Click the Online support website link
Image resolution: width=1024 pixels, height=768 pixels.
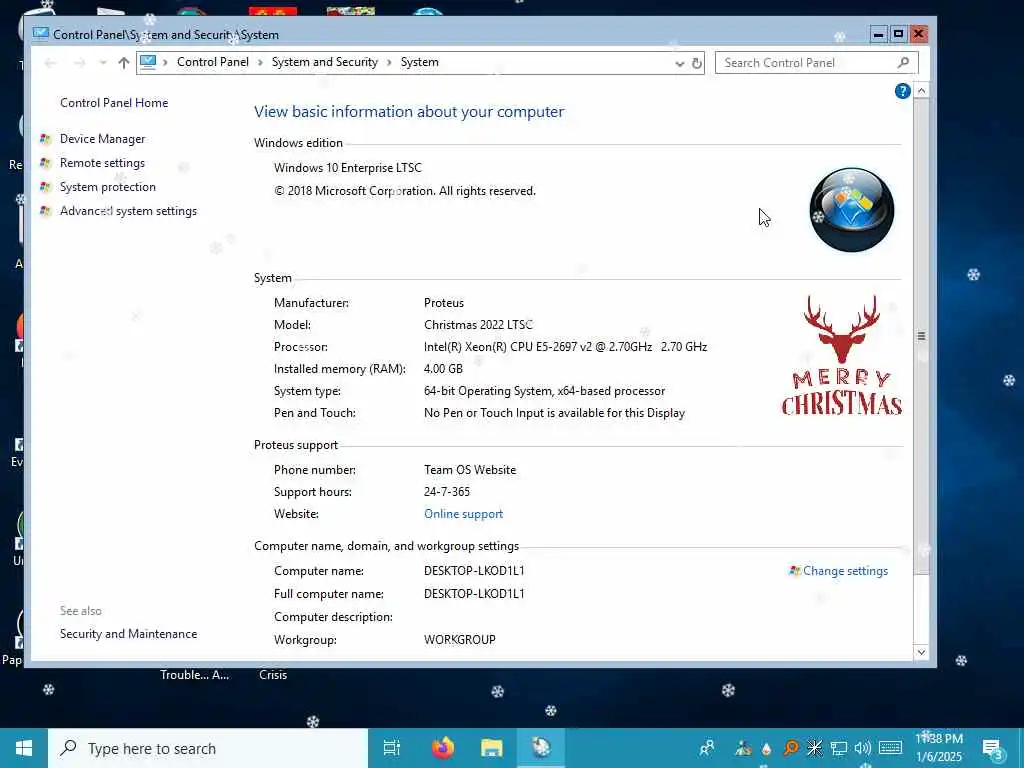click(463, 514)
